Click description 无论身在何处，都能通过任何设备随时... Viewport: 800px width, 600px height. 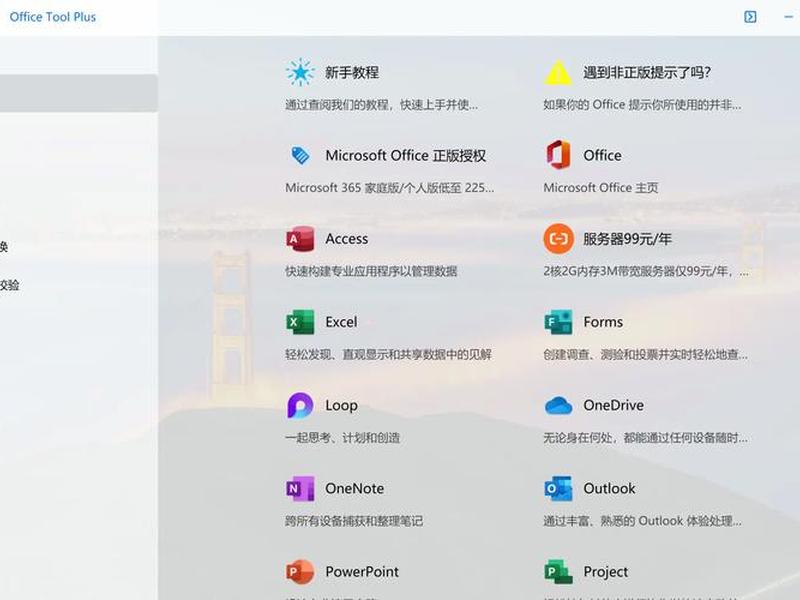(x=645, y=438)
